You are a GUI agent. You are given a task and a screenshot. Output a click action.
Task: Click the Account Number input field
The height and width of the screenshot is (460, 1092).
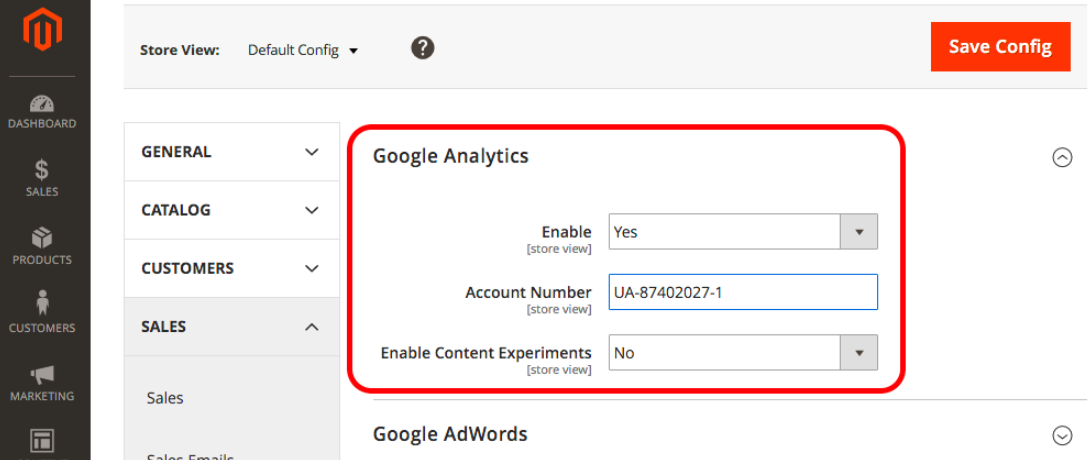pos(743,292)
